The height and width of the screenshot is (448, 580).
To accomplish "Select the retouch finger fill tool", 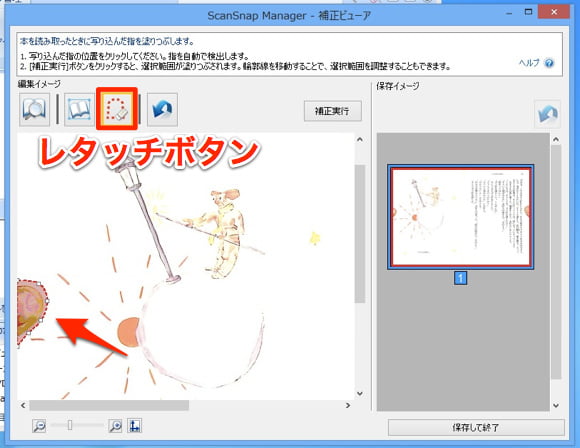I will [117, 109].
